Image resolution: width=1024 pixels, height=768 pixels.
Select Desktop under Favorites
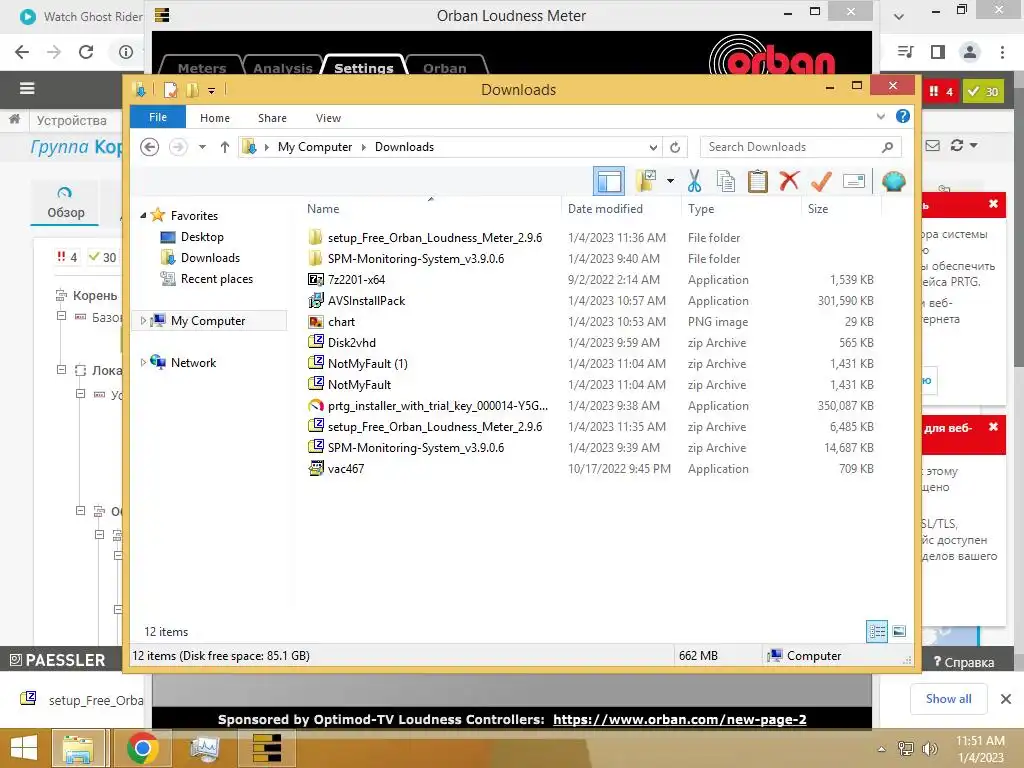click(x=202, y=237)
